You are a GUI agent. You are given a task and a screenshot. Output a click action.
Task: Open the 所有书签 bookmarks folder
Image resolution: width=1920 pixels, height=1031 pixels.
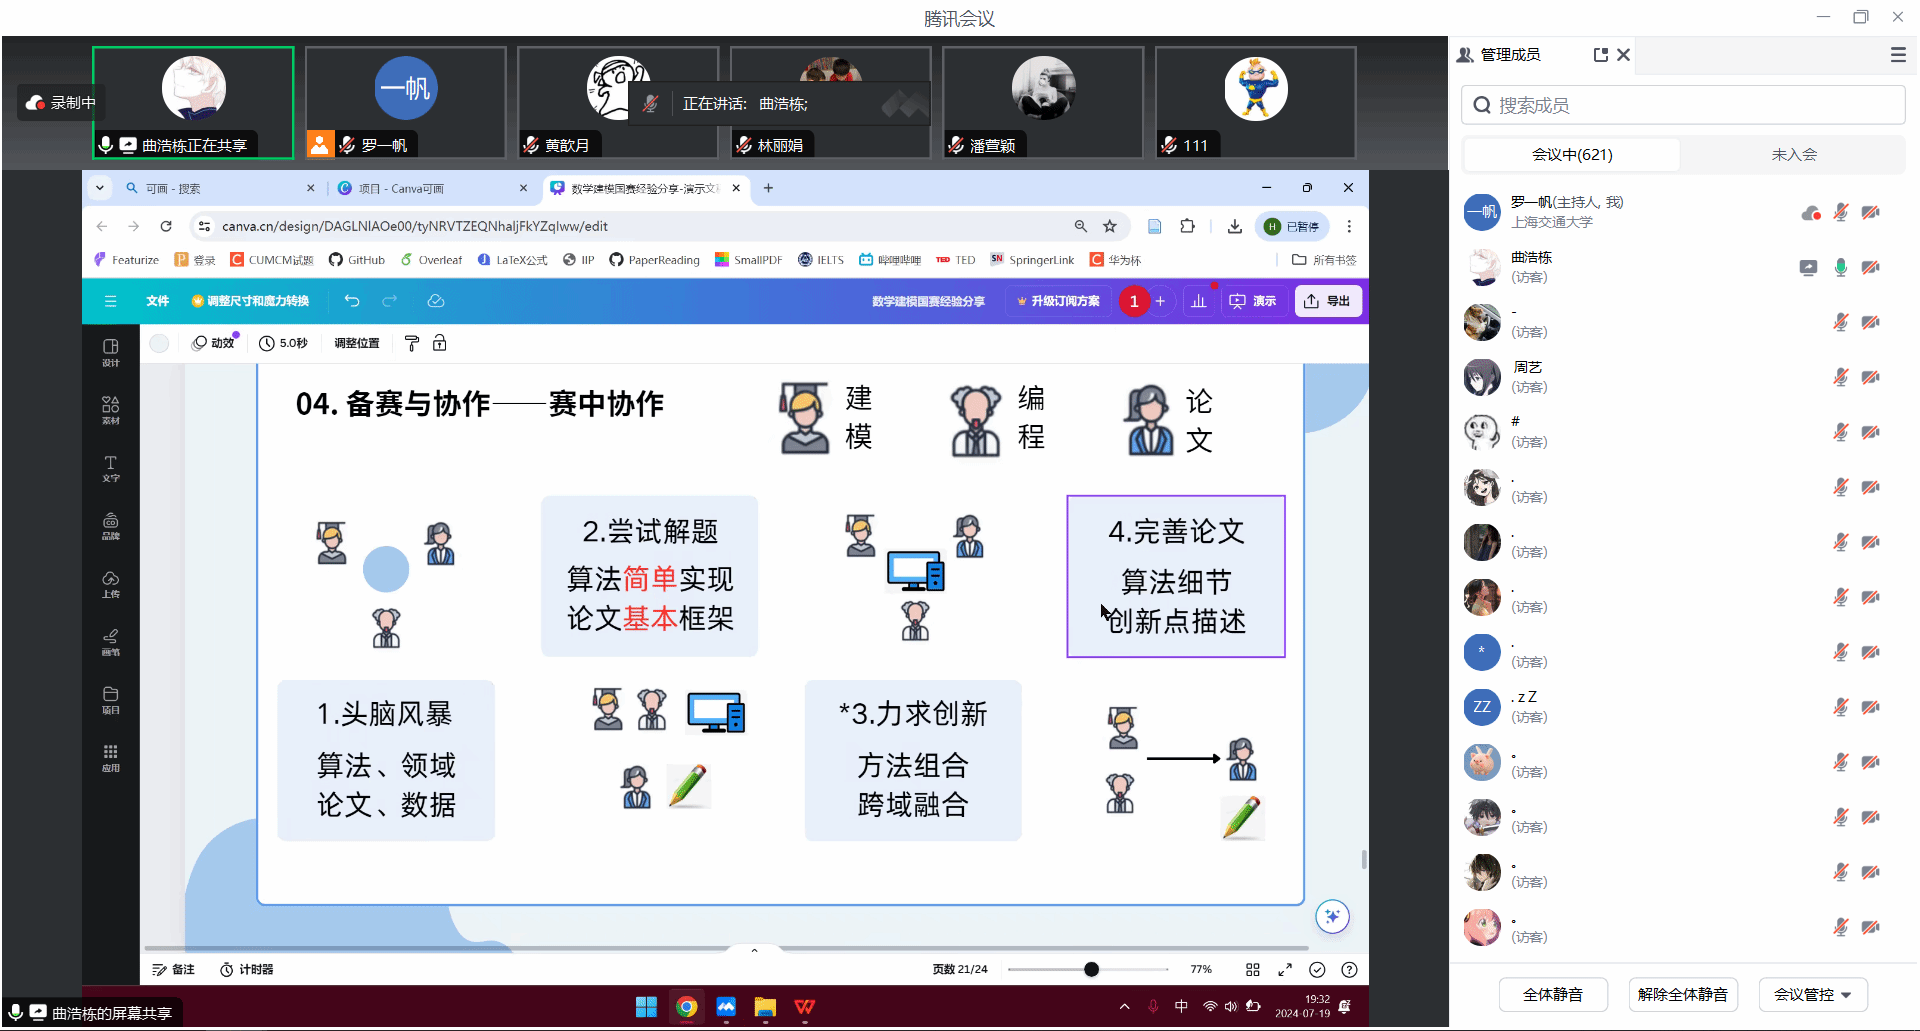[1324, 260]
